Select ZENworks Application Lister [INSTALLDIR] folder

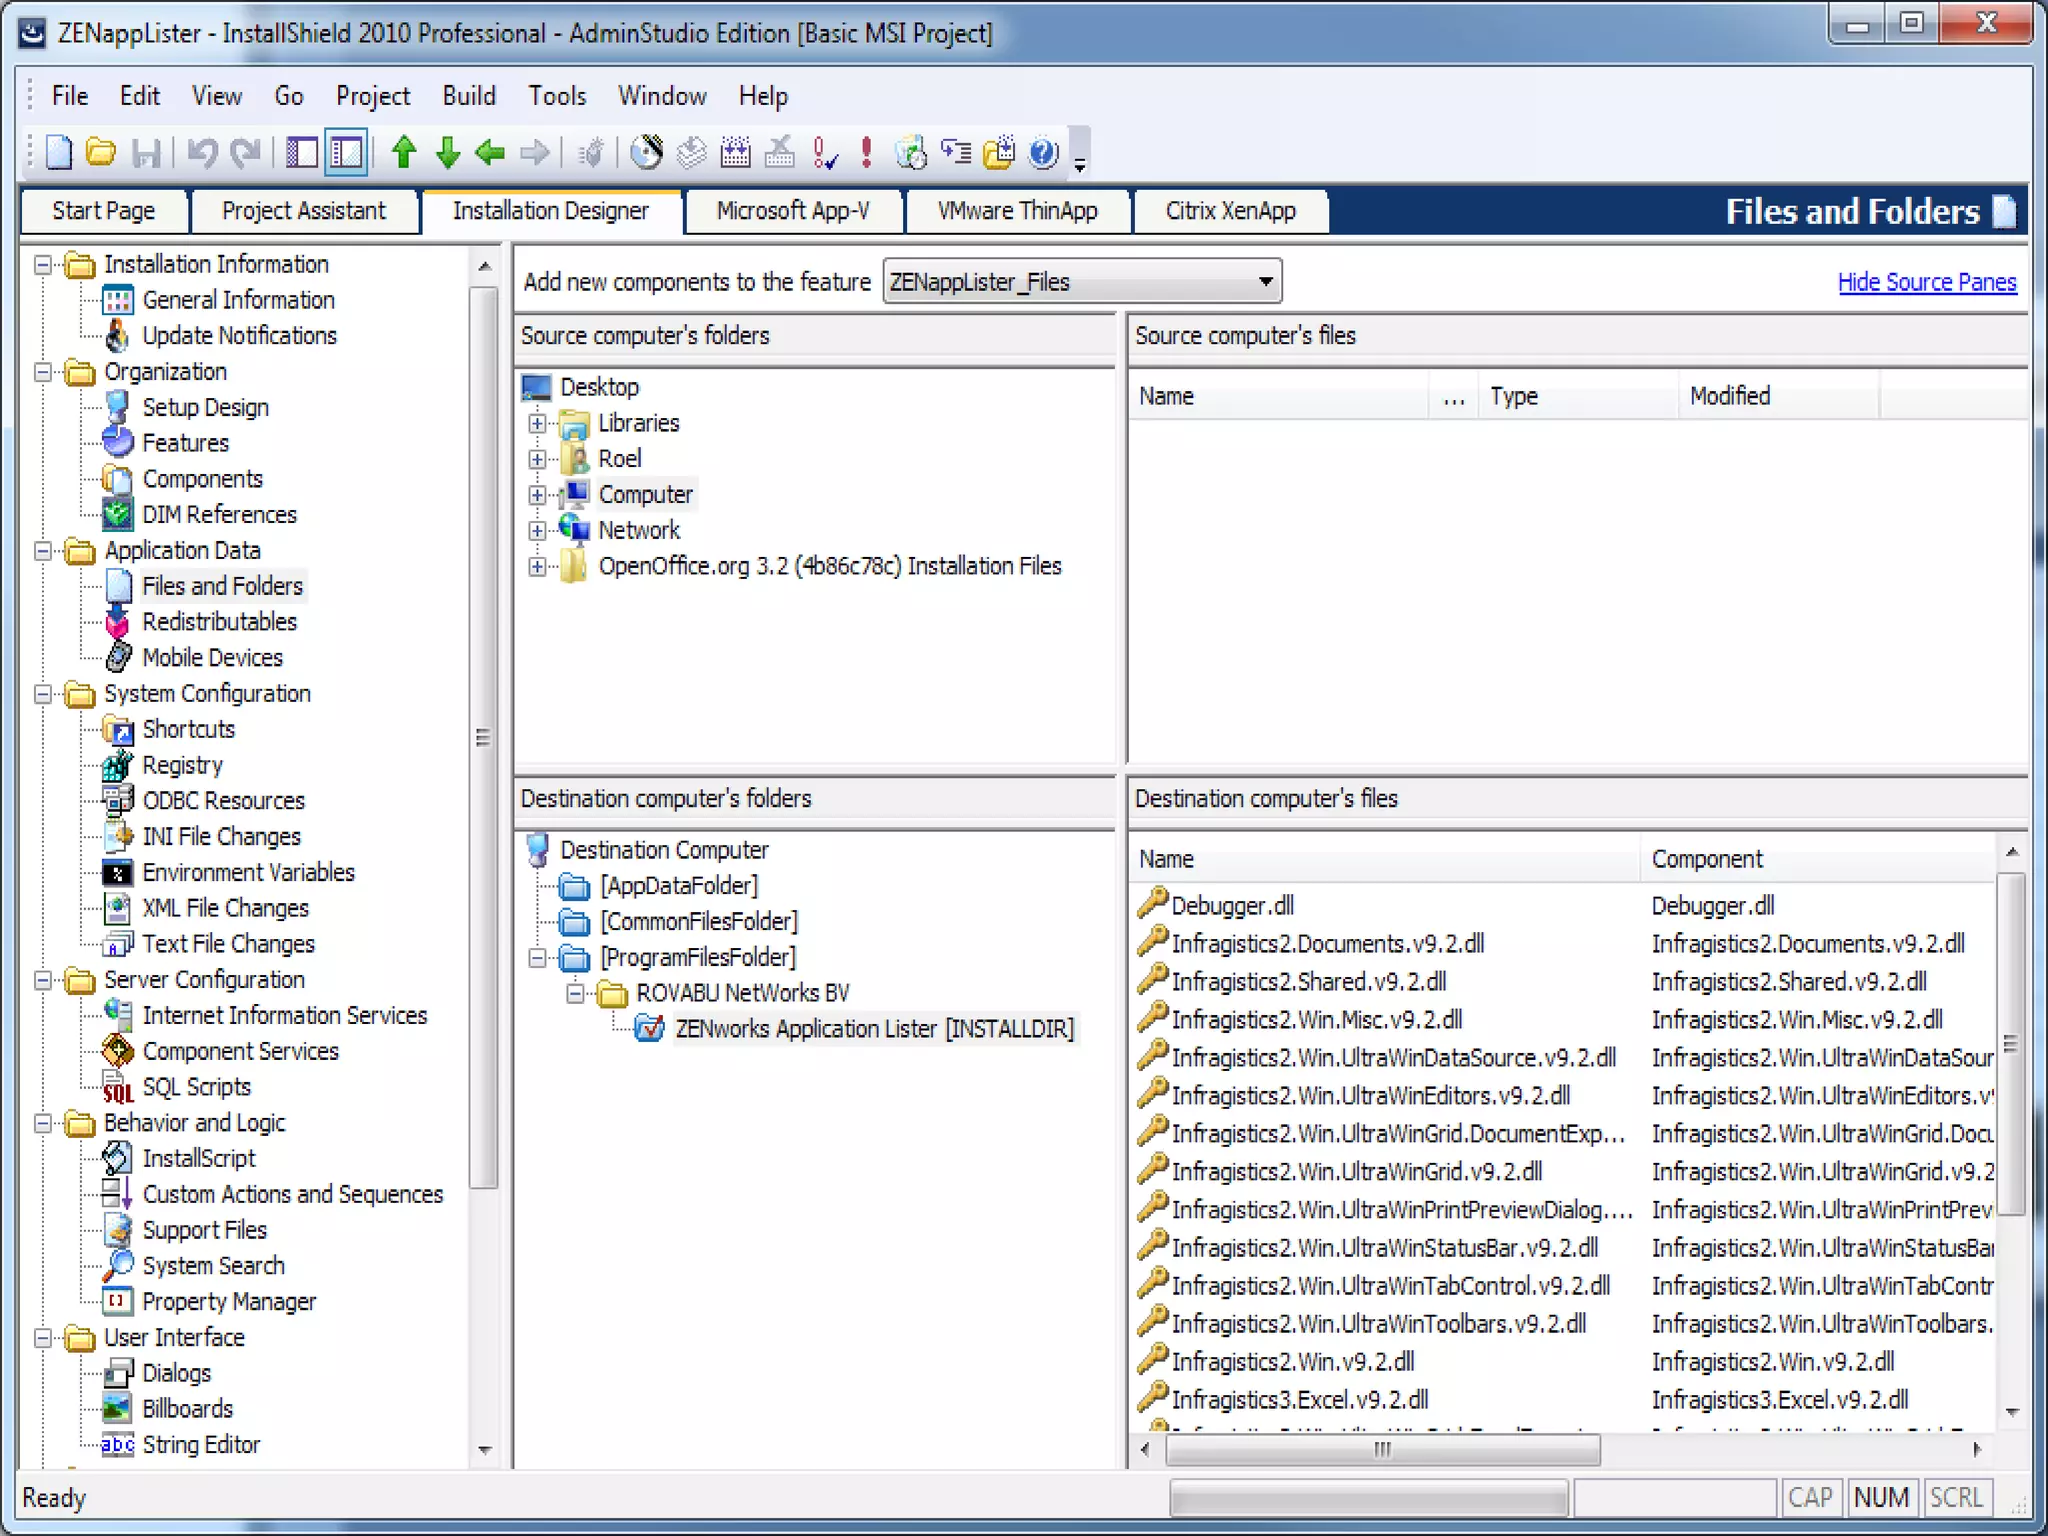pos(874,1029)
